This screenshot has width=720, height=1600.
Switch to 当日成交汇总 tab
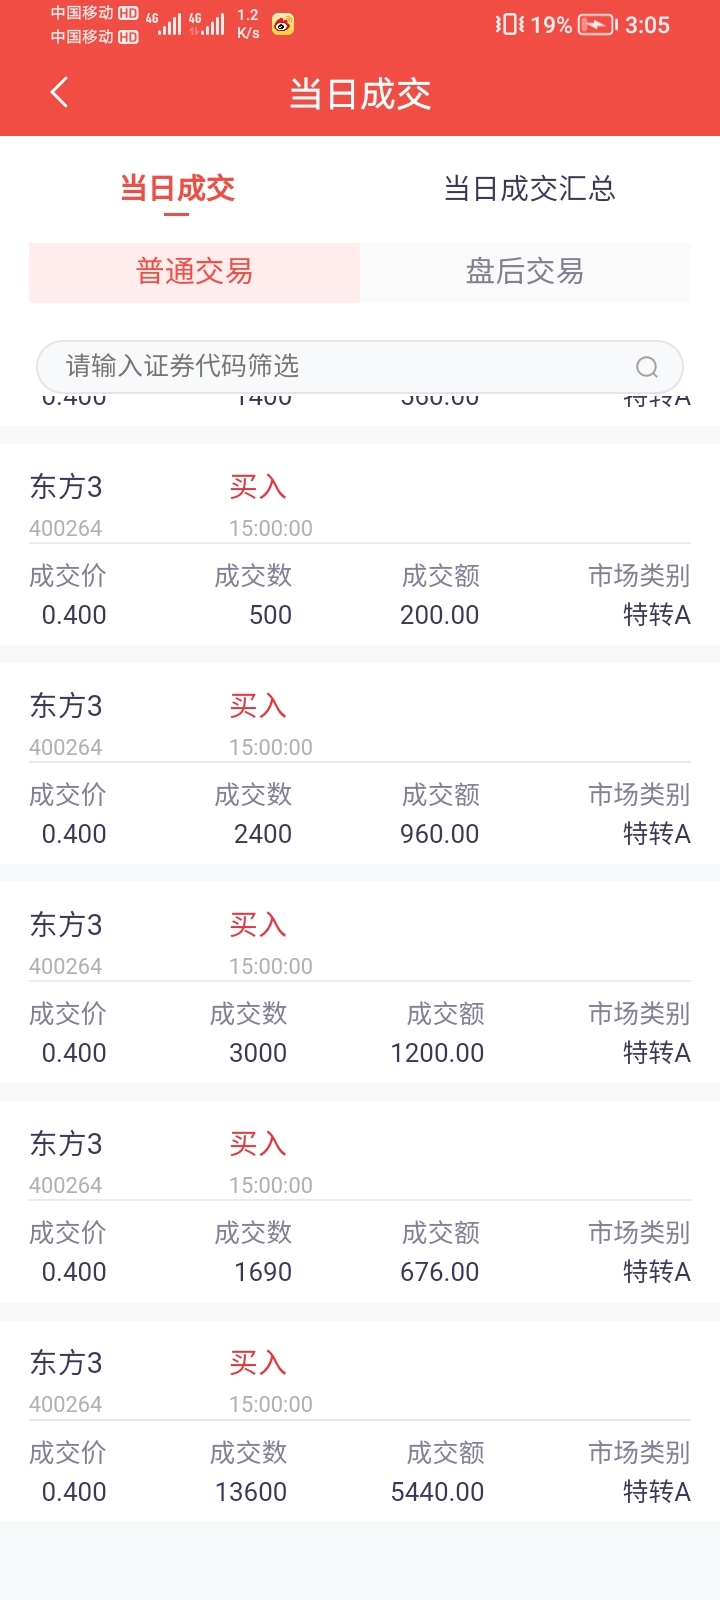tap(529, 189)
